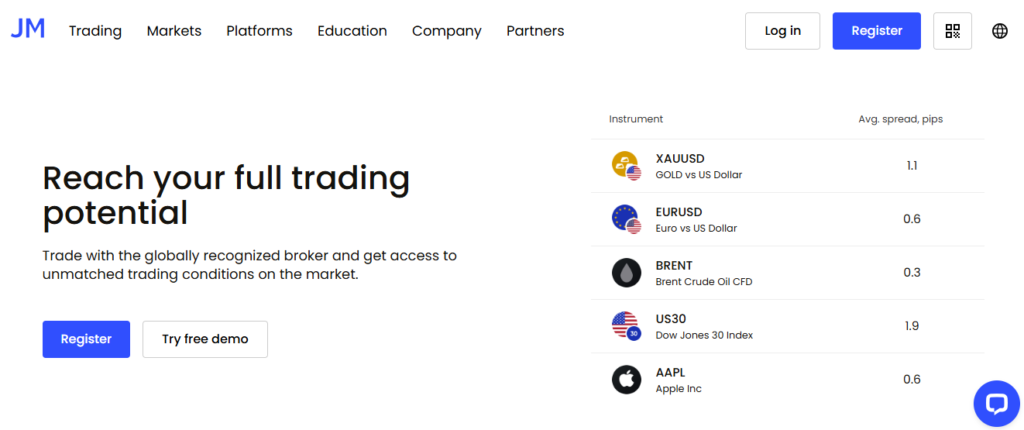Click the EURUSD euro flag icon
This screenshot has height=430, width=1024.
click(626, 219)
